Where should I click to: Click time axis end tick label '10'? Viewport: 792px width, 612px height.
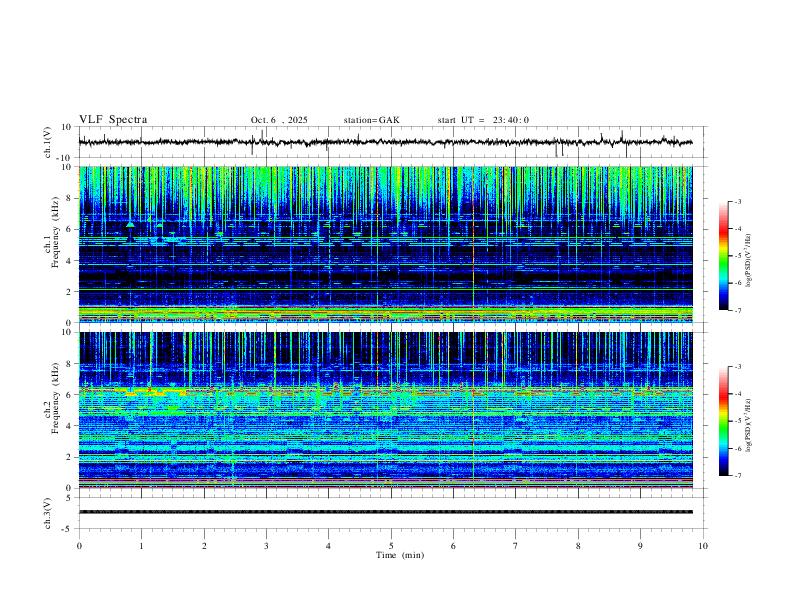point(703,546)
